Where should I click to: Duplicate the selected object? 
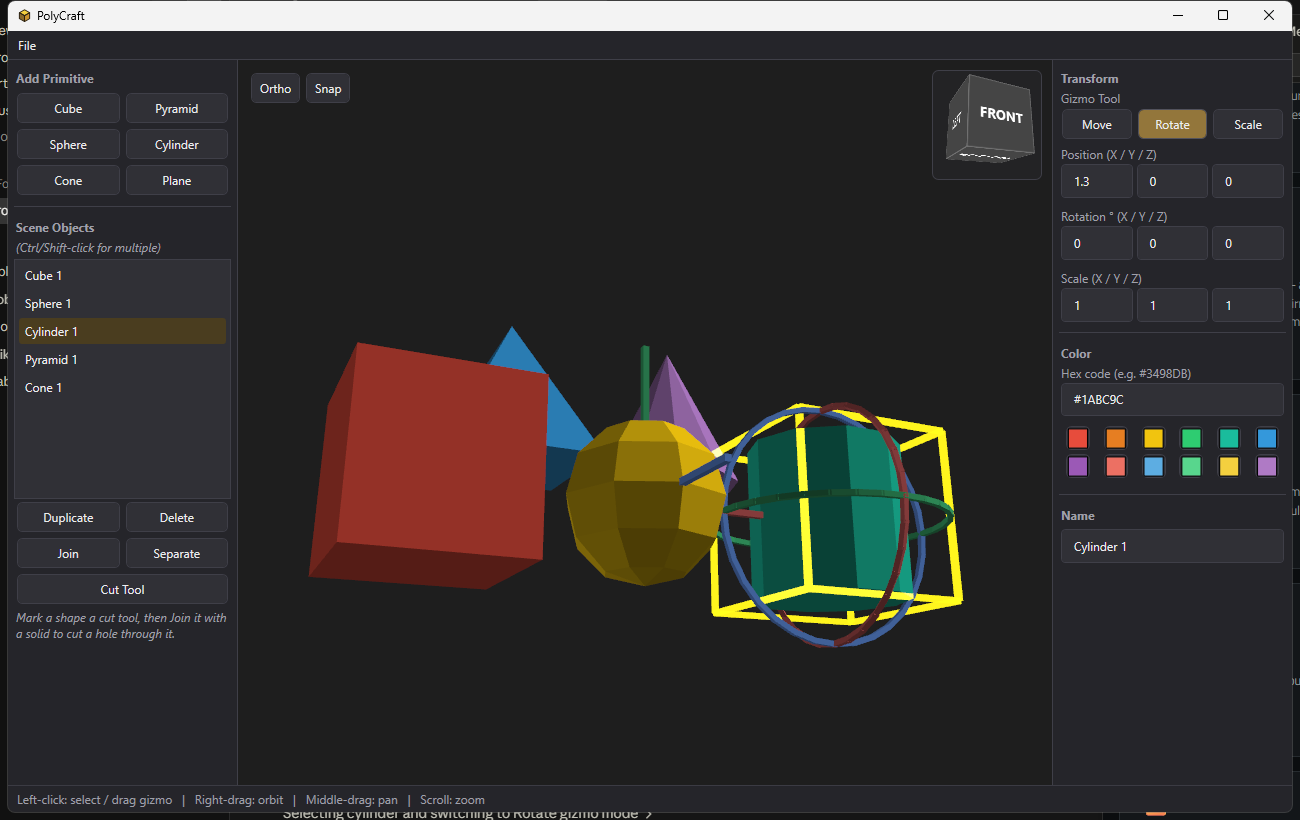68,517
